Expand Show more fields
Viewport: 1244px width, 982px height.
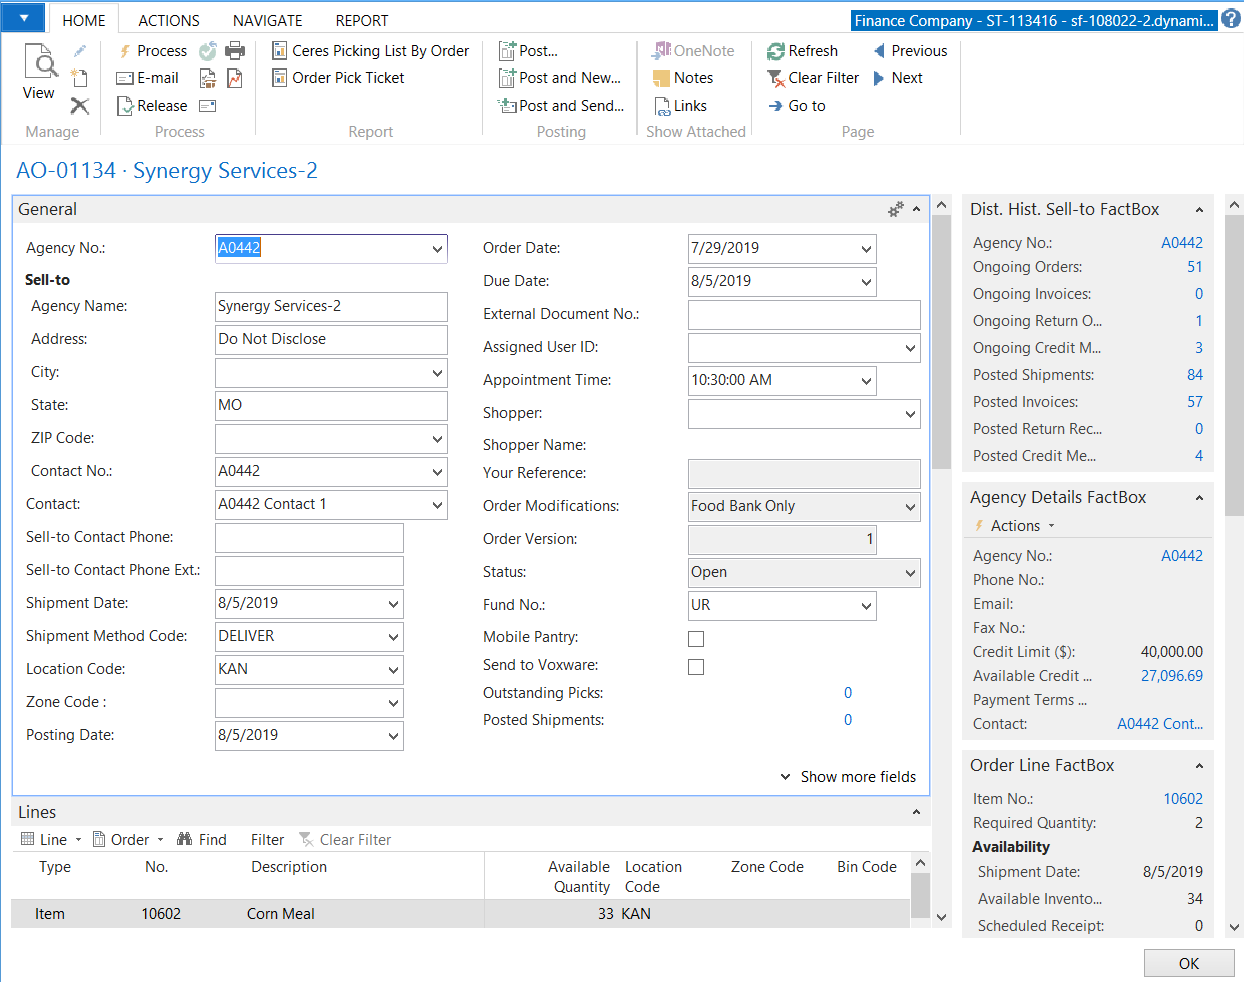coord(848,777)
